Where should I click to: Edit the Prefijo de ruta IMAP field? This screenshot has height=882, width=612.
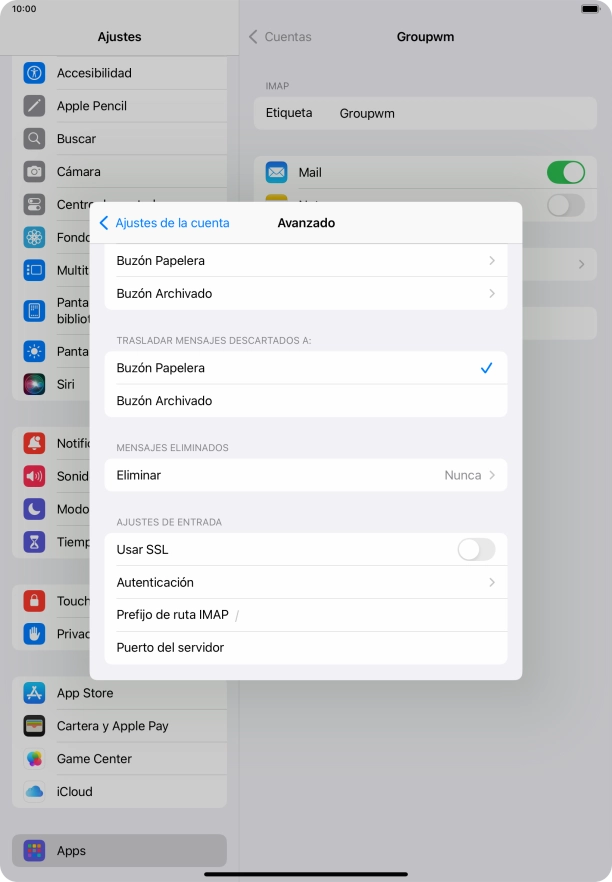click(350, 615)
